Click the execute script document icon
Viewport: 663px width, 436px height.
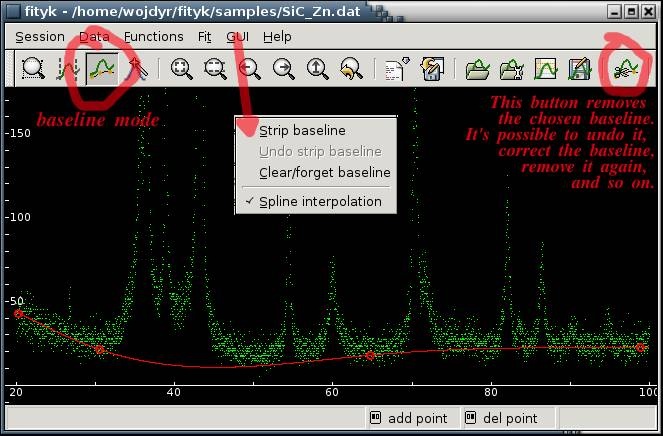click(397, 68)
